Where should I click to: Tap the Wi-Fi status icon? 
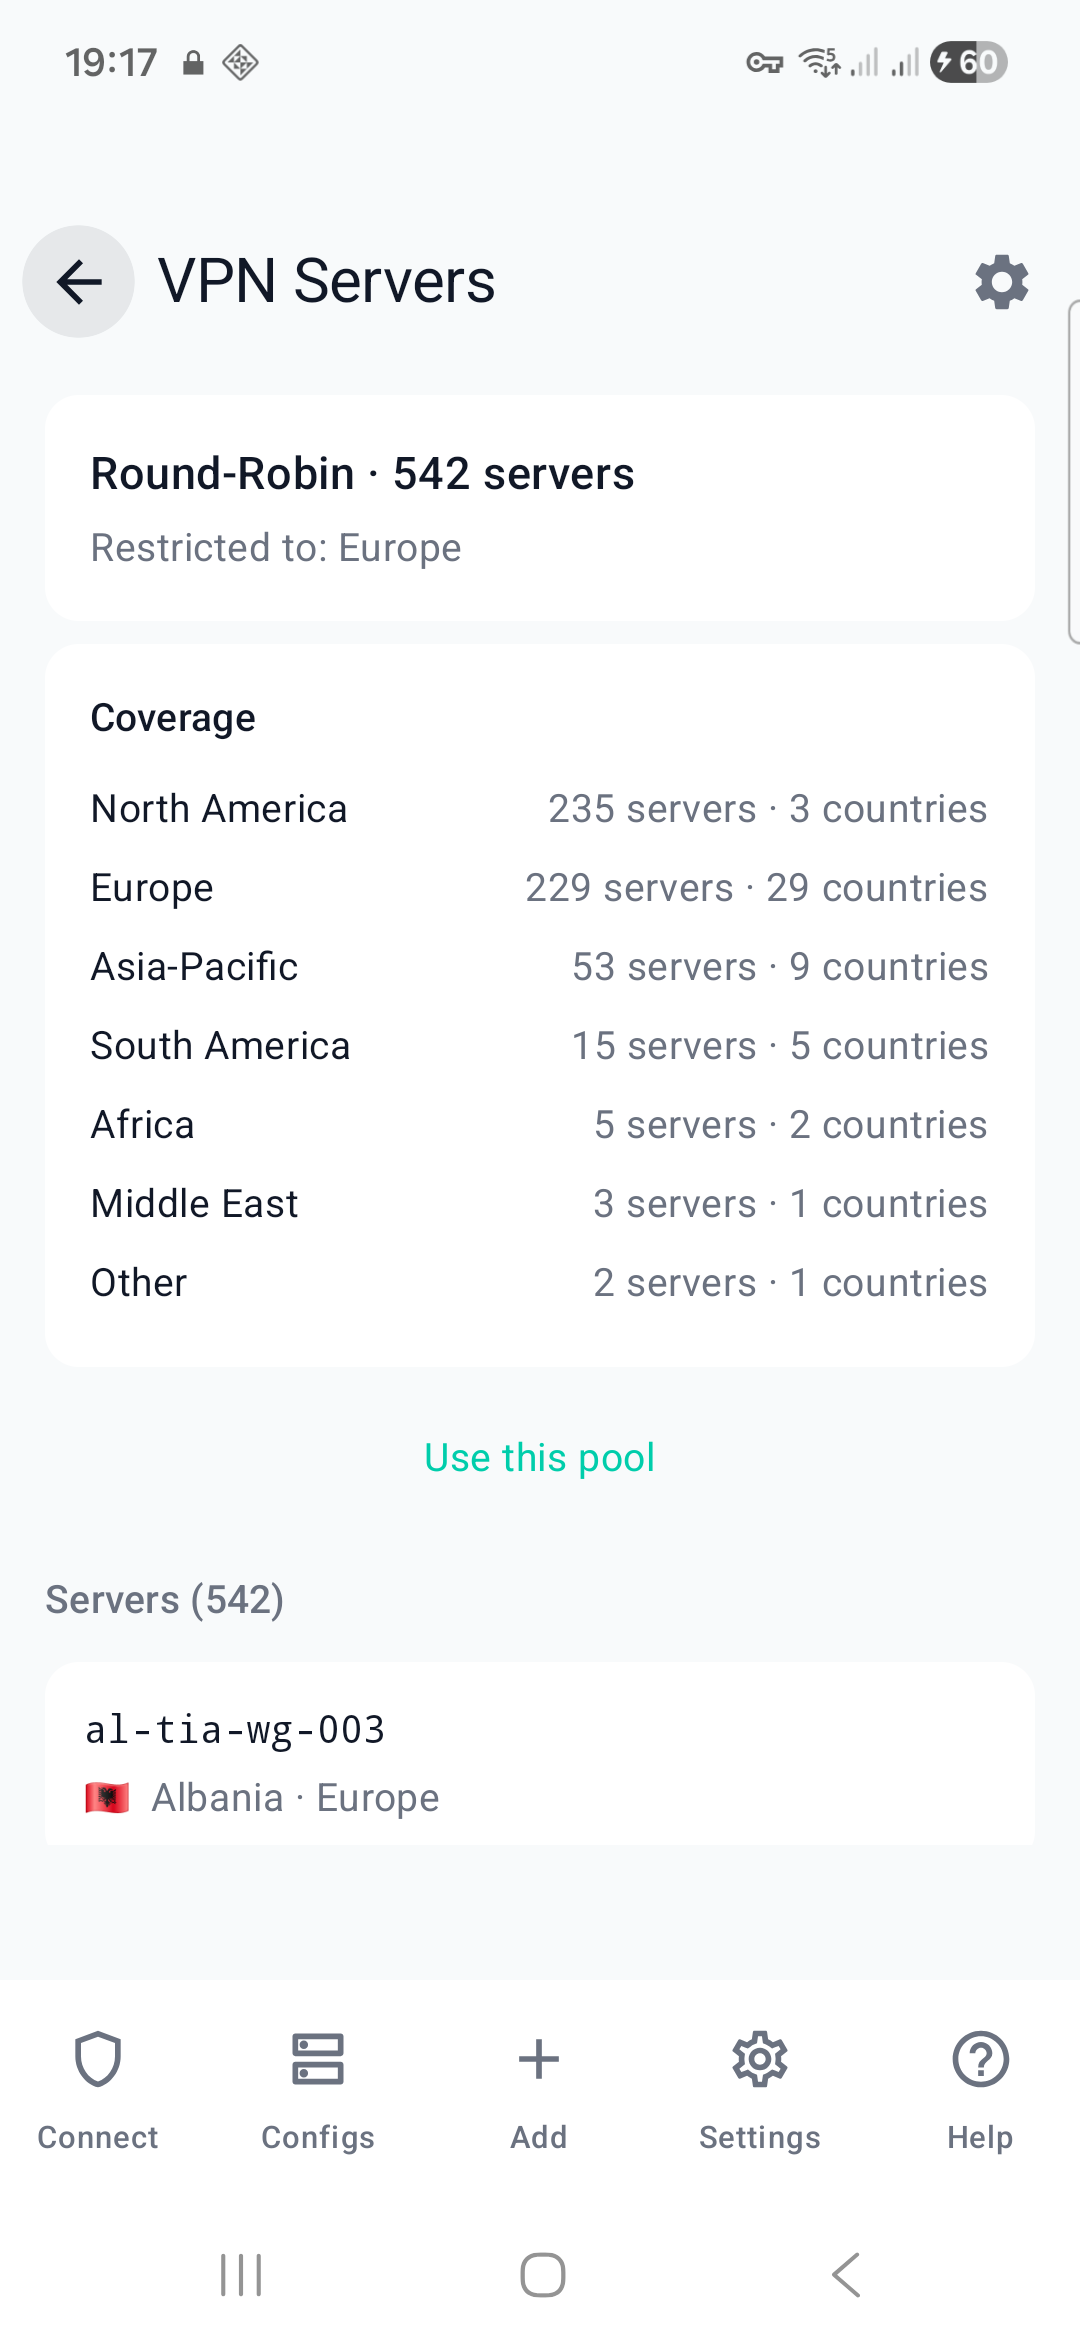pyautogui.click(x=820, y=62)
